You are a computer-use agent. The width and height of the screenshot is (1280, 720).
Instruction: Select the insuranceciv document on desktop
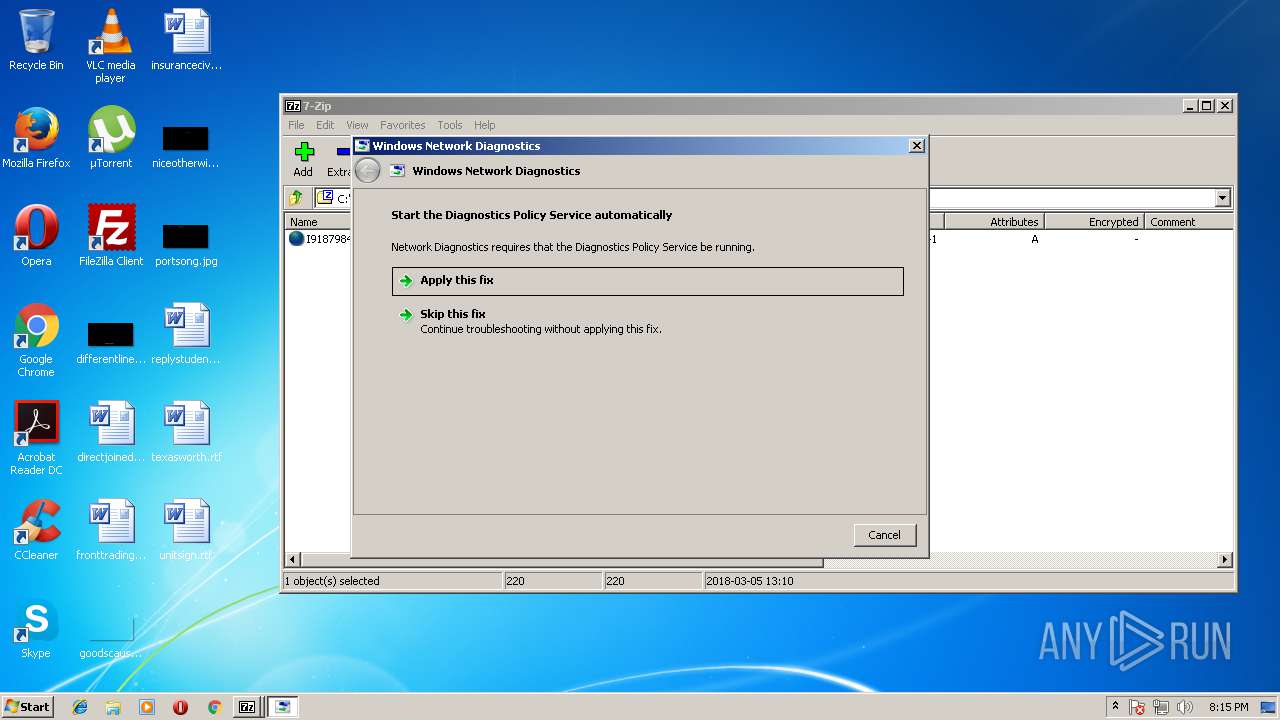point(186,40)
